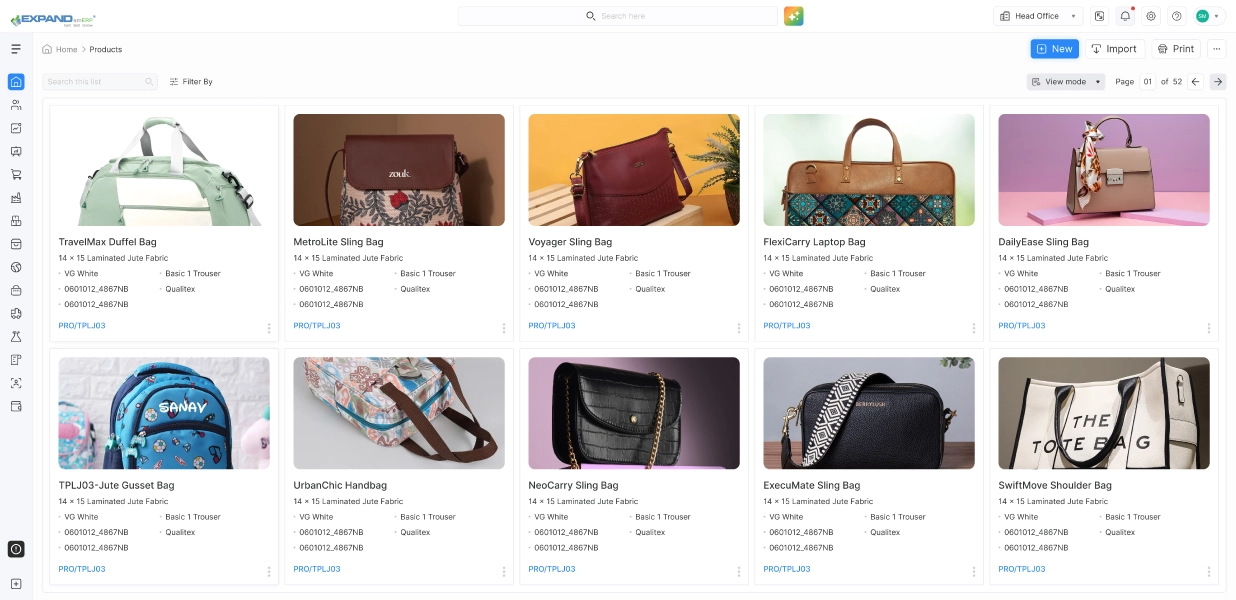Open the lab flask sidebar module

tap(16, 336)
